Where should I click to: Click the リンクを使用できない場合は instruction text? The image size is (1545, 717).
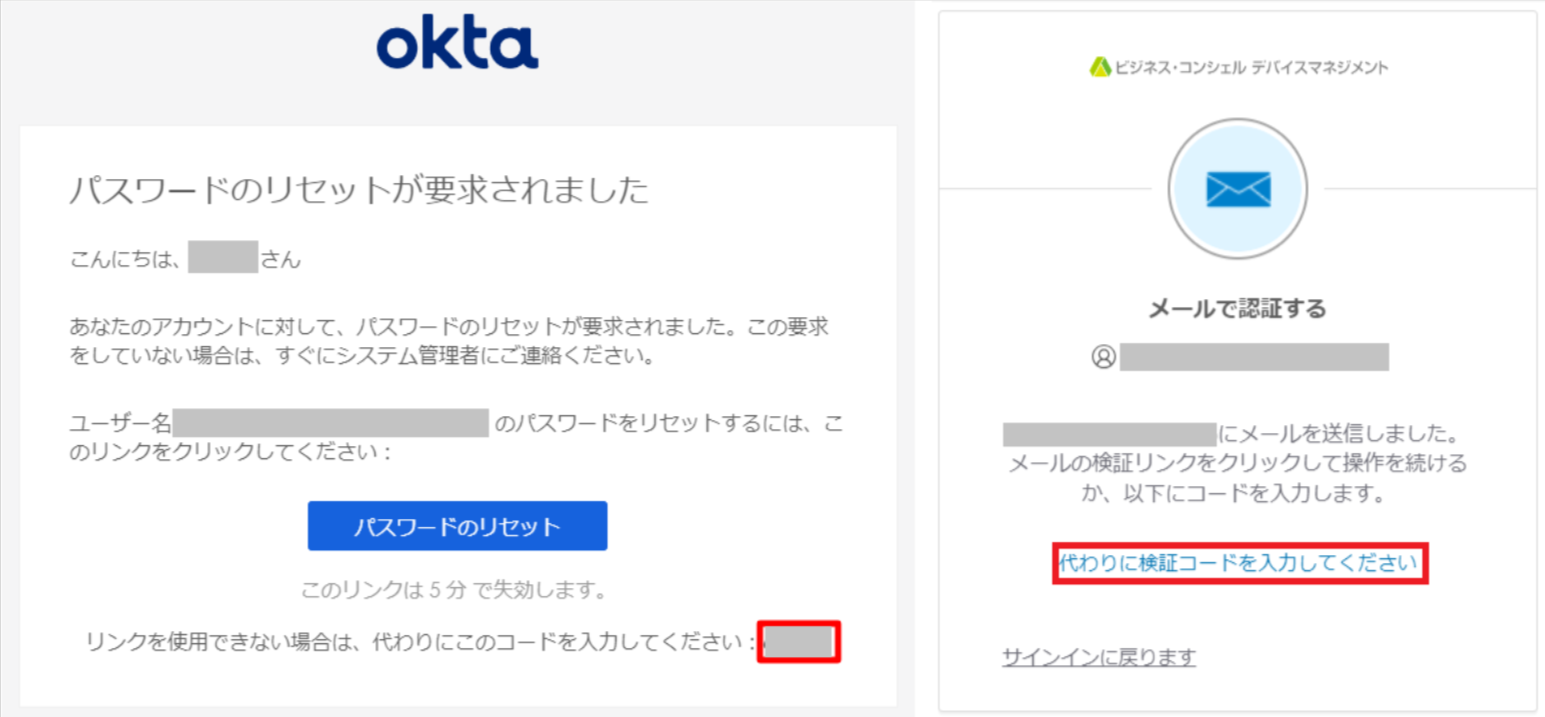(x=420, y=643)
